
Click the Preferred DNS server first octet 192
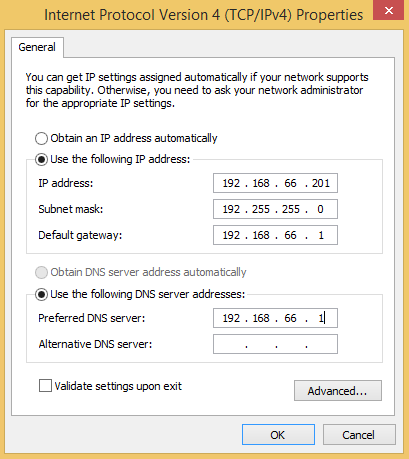click(x=231, y=318)
